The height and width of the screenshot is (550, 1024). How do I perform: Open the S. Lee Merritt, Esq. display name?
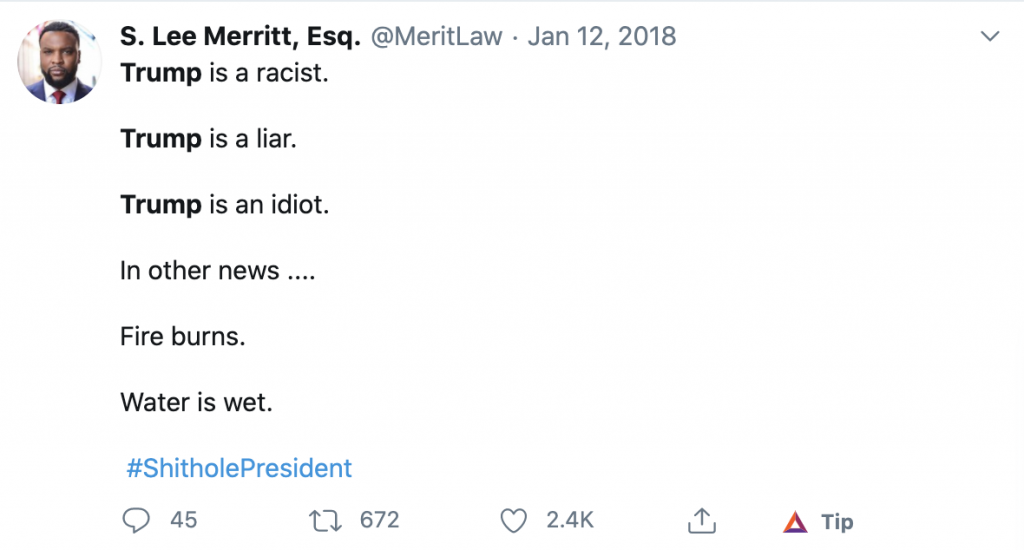click(240, 37)
